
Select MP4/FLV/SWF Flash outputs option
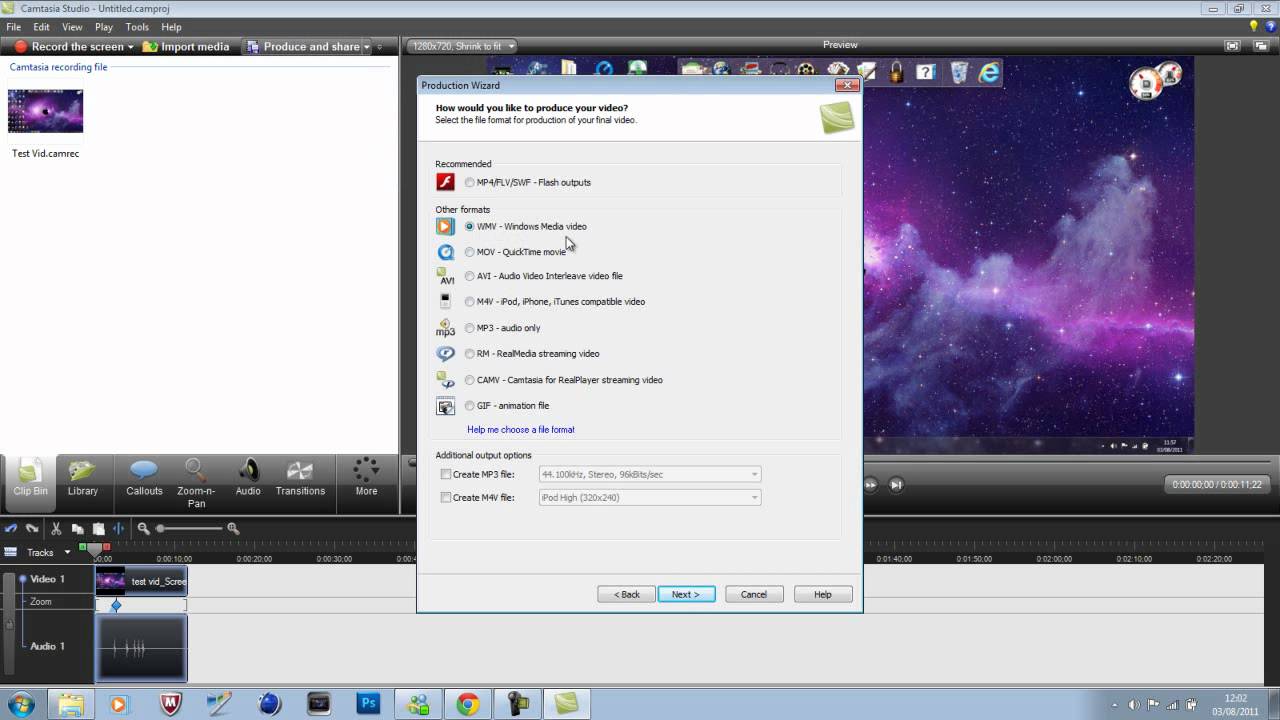(x=469, y=182)
